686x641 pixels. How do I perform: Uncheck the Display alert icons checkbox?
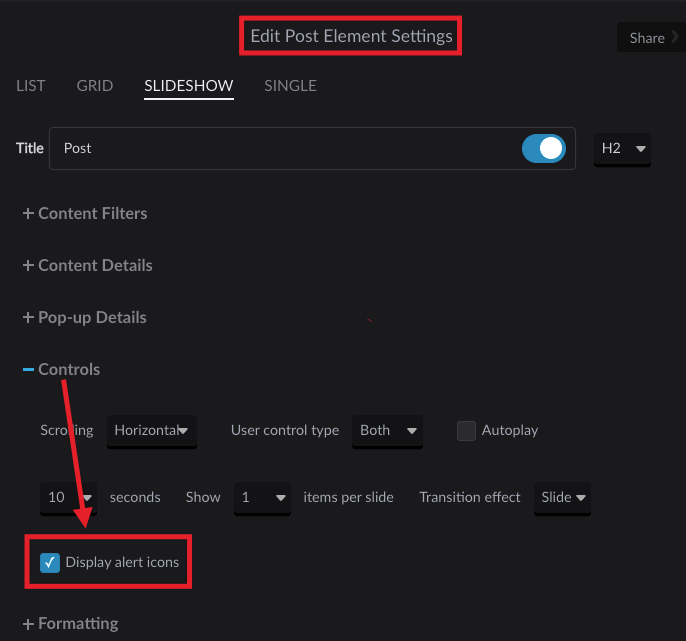[50, 563]
